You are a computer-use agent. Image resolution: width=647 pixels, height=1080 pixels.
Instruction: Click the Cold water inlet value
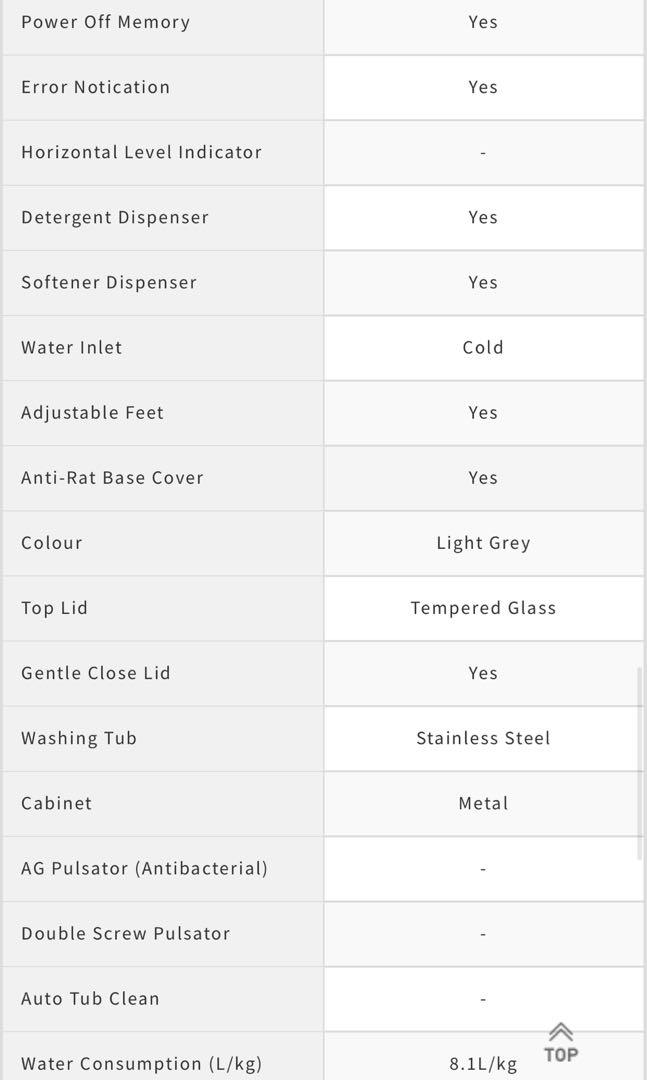click(483, 347)
